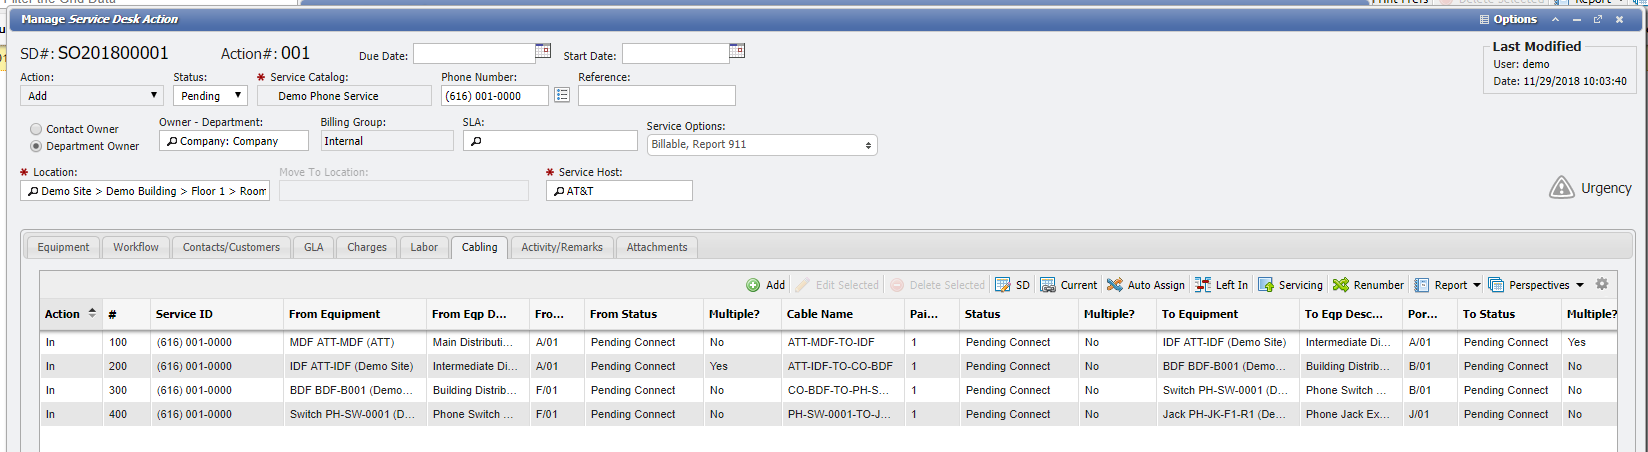Viewport: 1648px width, 452px height.
Task: Click the phone number list icon
Action: [562, 95]
